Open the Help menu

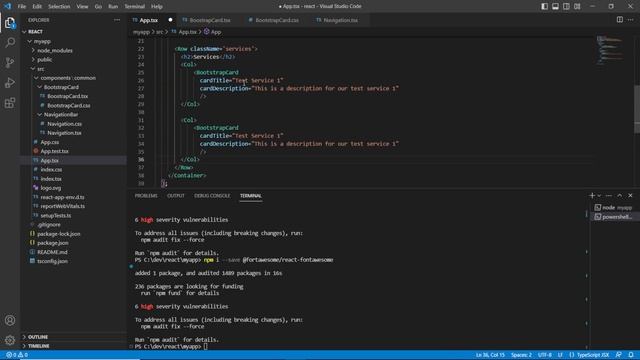[x=157, y=7]
